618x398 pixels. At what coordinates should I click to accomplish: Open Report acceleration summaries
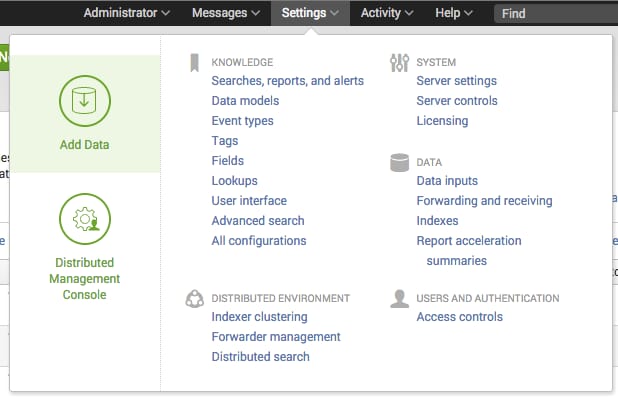pos(469,251)
